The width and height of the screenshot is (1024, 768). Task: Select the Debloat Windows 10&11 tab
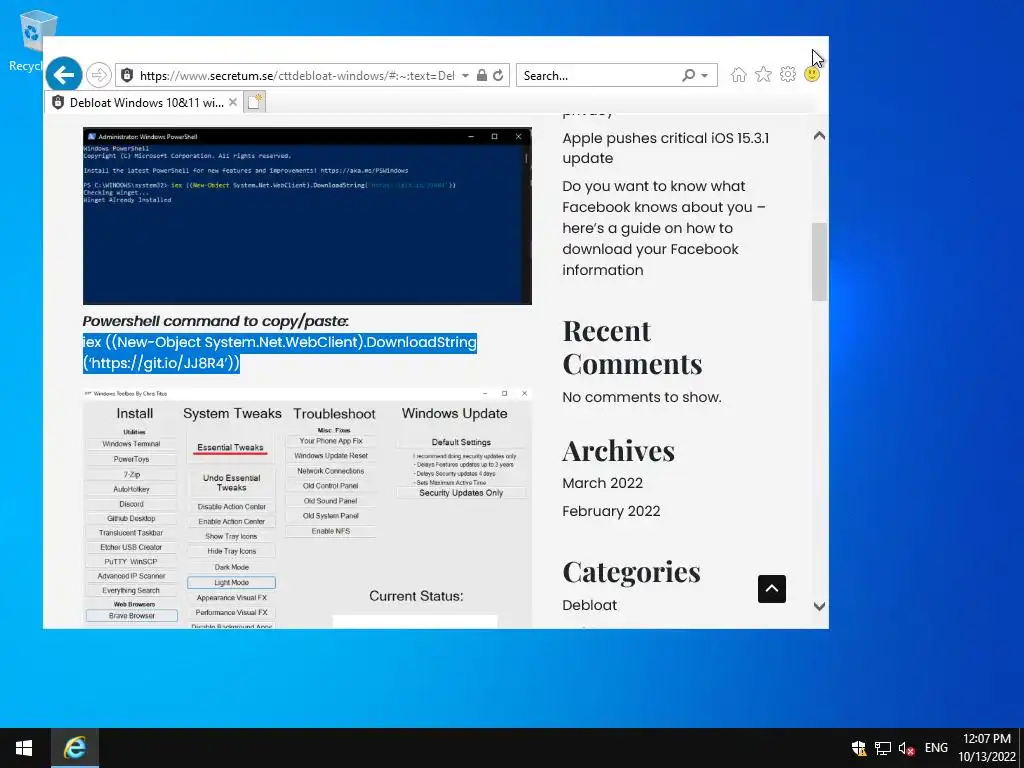tap(144, 103)
